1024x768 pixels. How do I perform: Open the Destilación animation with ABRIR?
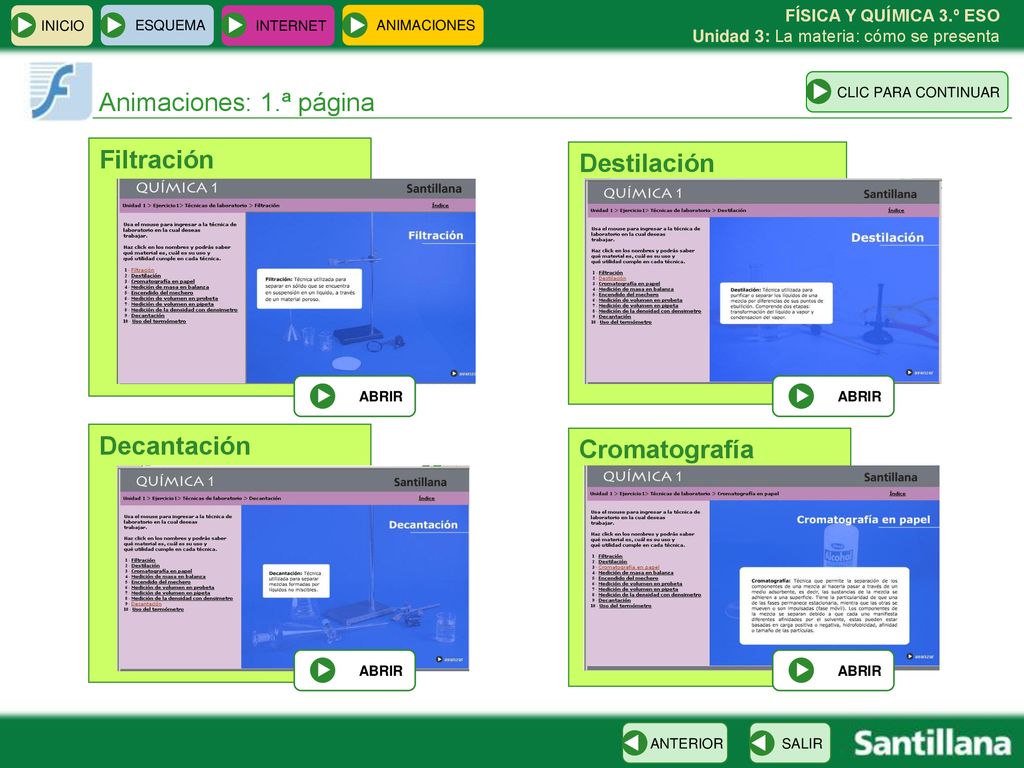click(833, 396)
